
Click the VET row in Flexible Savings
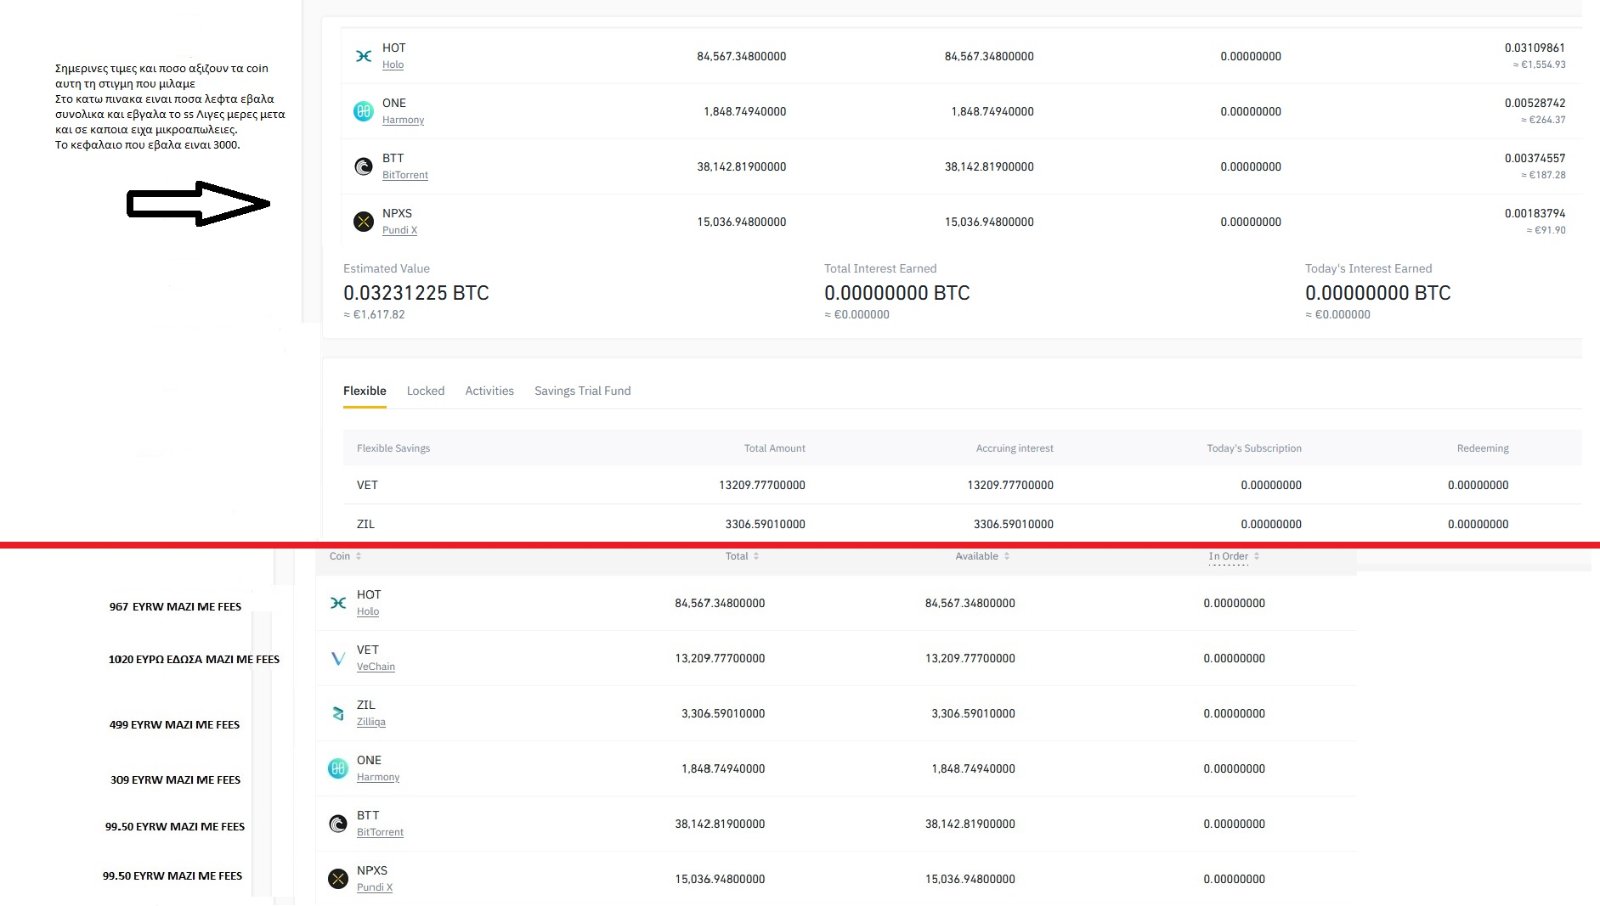[x=962, y=485]
